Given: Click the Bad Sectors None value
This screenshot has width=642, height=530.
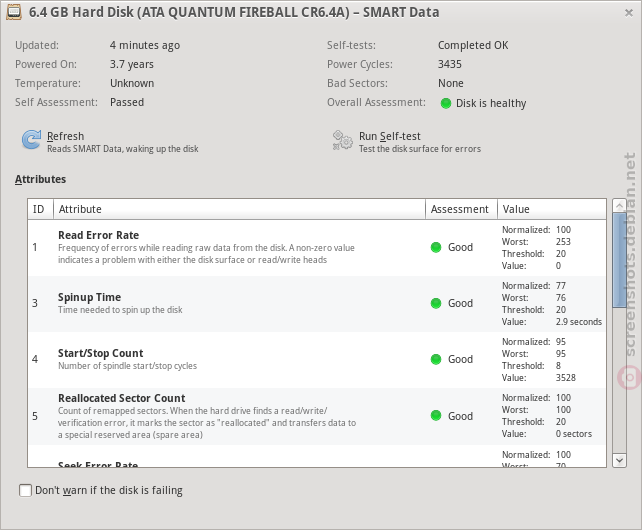Looking at the screenshot, I should (x=450, y=83).
